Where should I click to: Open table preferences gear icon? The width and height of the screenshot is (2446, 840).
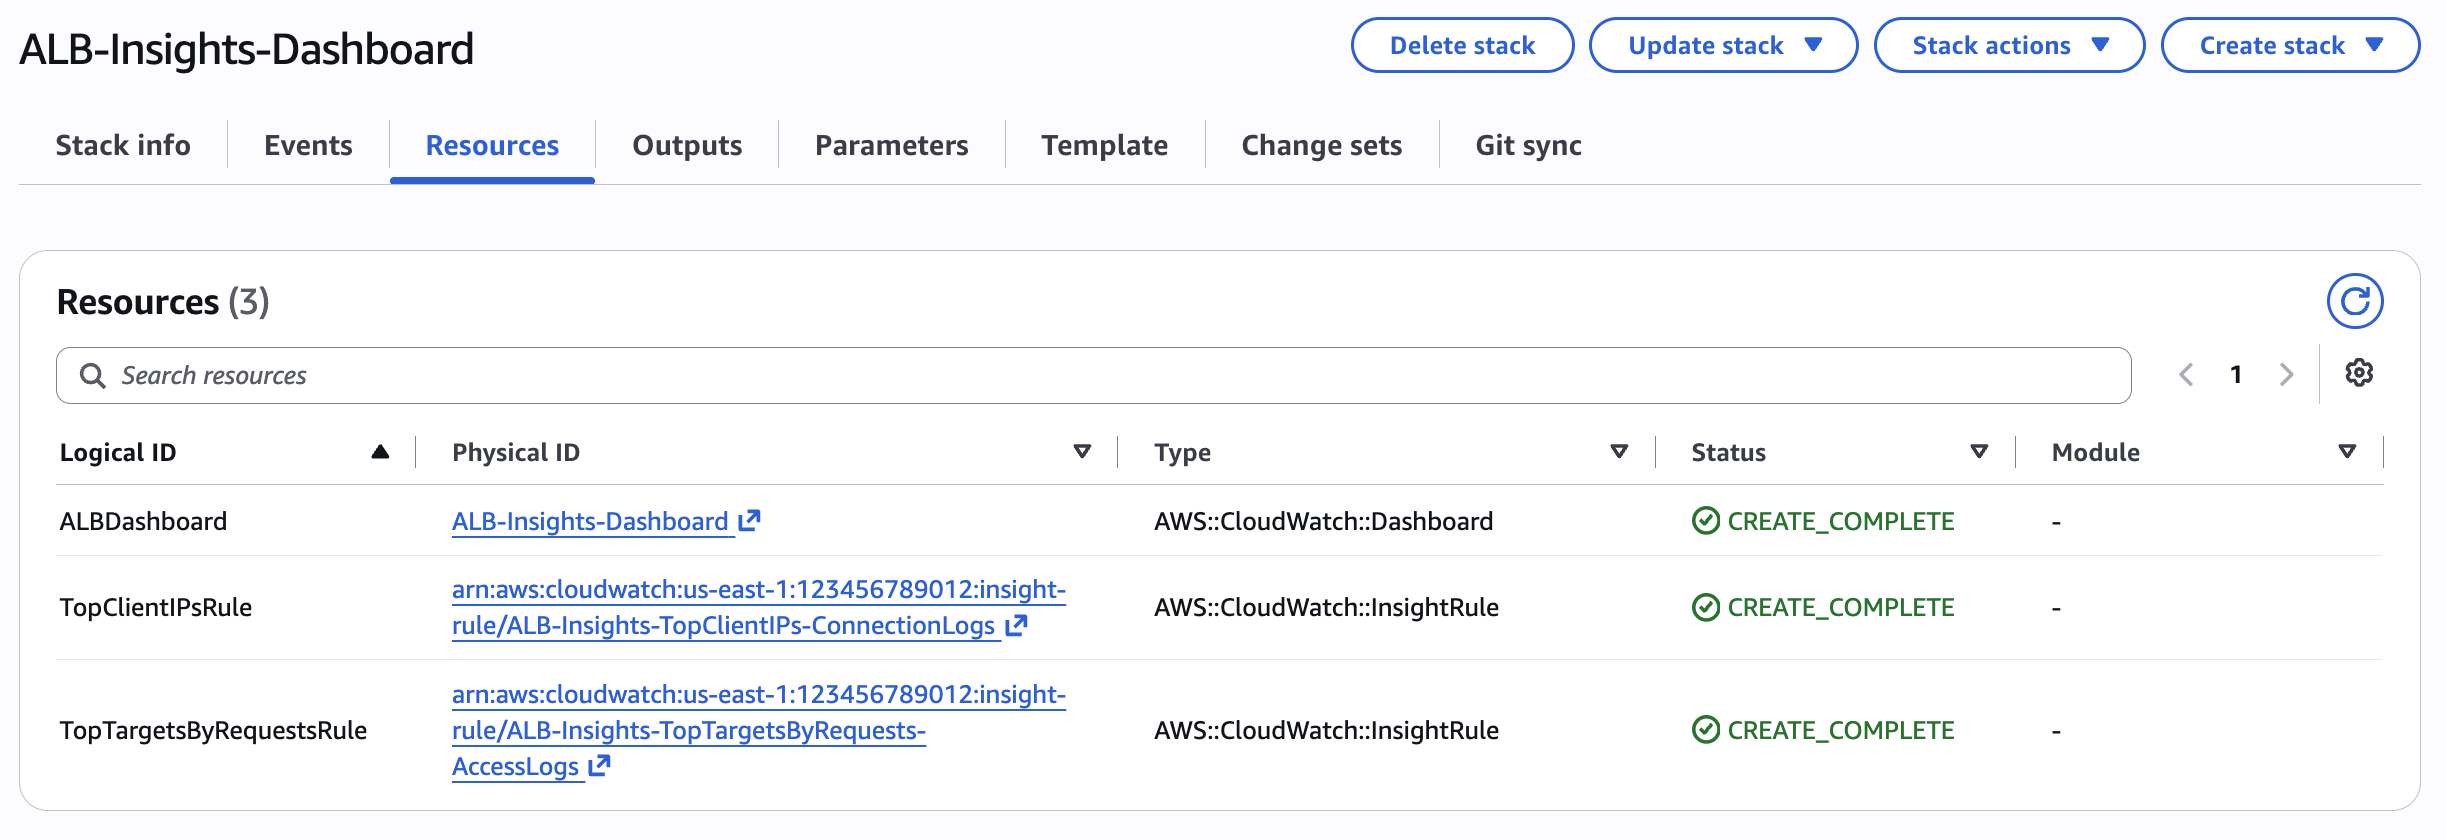(x=2359, y=373)
